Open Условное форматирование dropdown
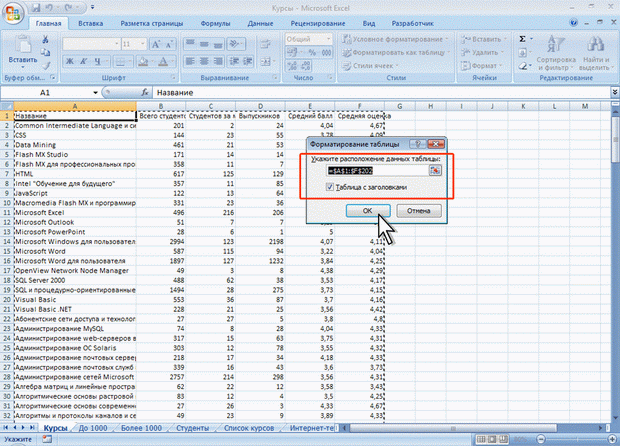Image resolution: width=620 pixels, height=446 pixels. (396, 39)
